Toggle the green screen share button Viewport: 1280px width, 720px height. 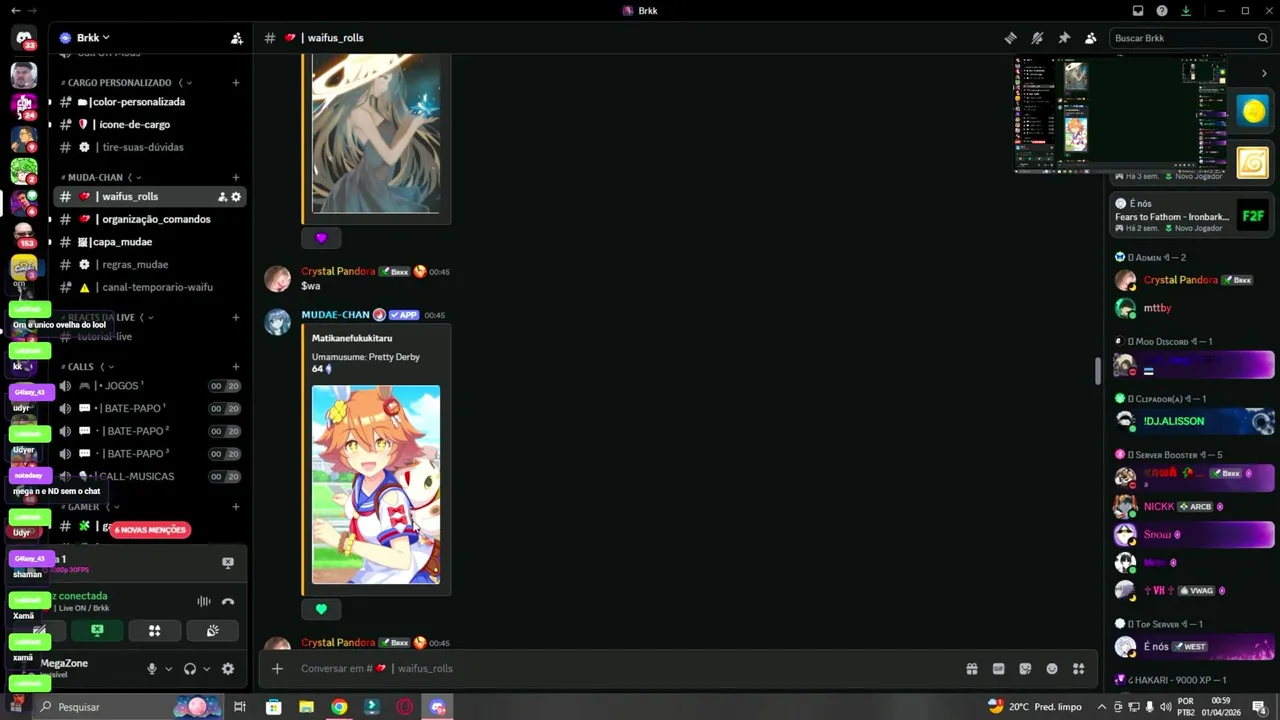tap(97, 630)
